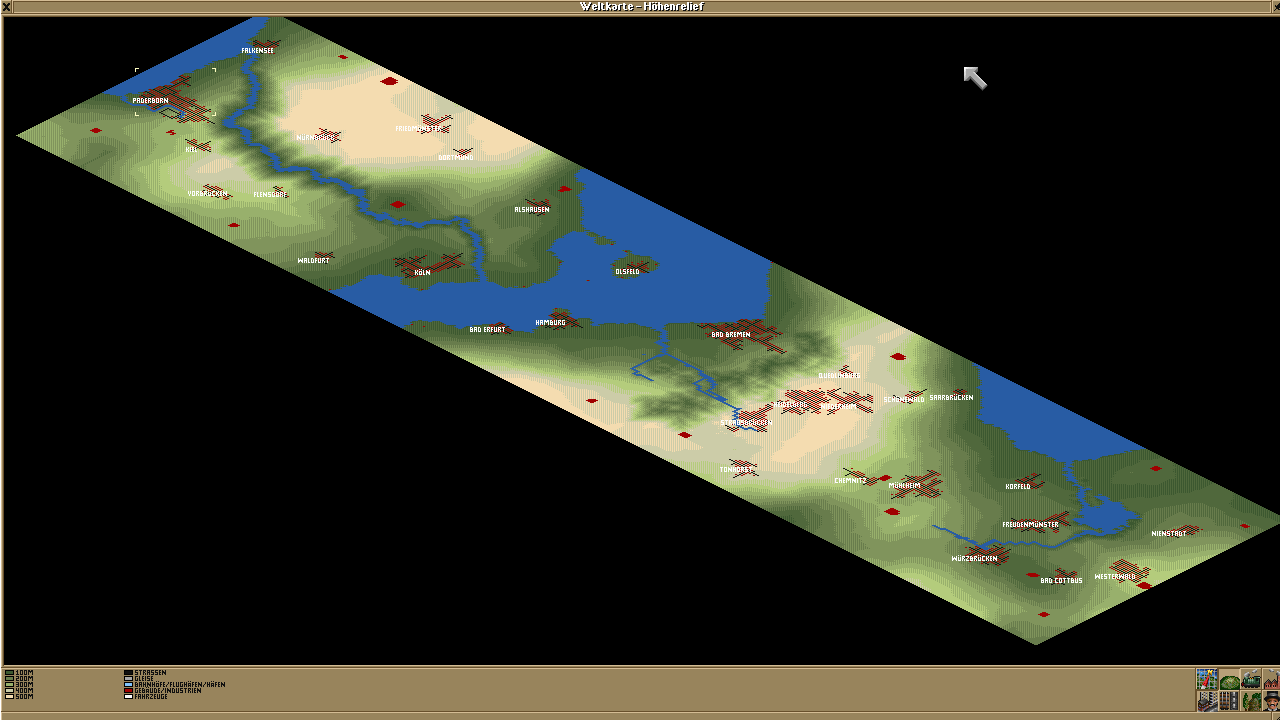Screen dimensions: 1280x720
Task: Click the compass map-centering icon
Action: pos(1207,679)
